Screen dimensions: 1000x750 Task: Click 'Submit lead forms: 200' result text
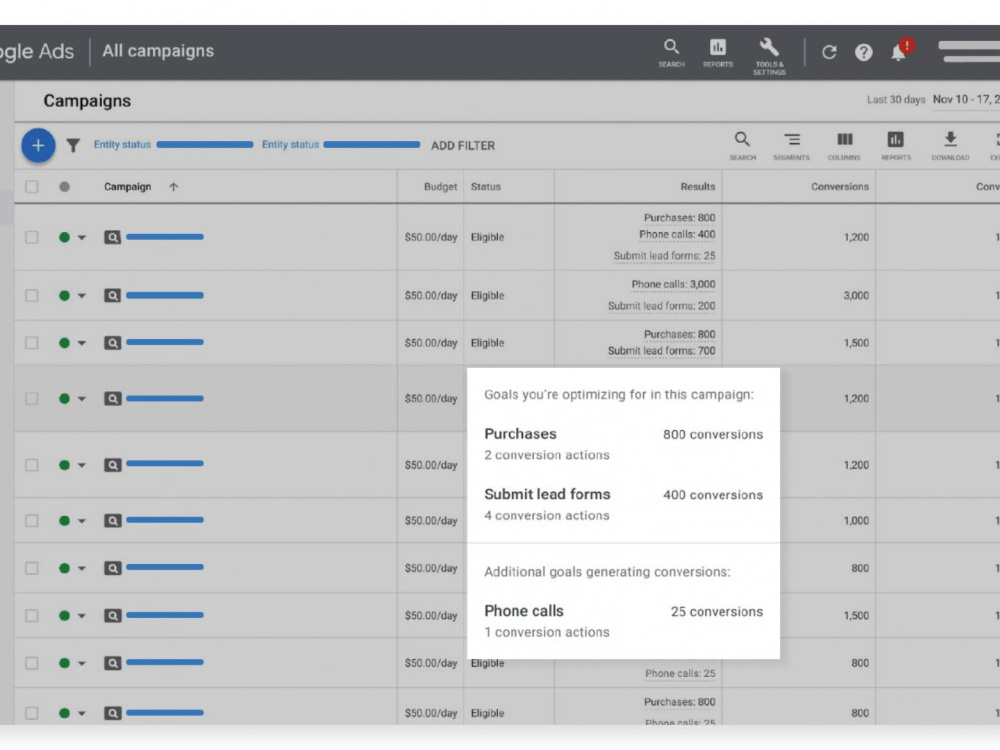tap(661, 306)
